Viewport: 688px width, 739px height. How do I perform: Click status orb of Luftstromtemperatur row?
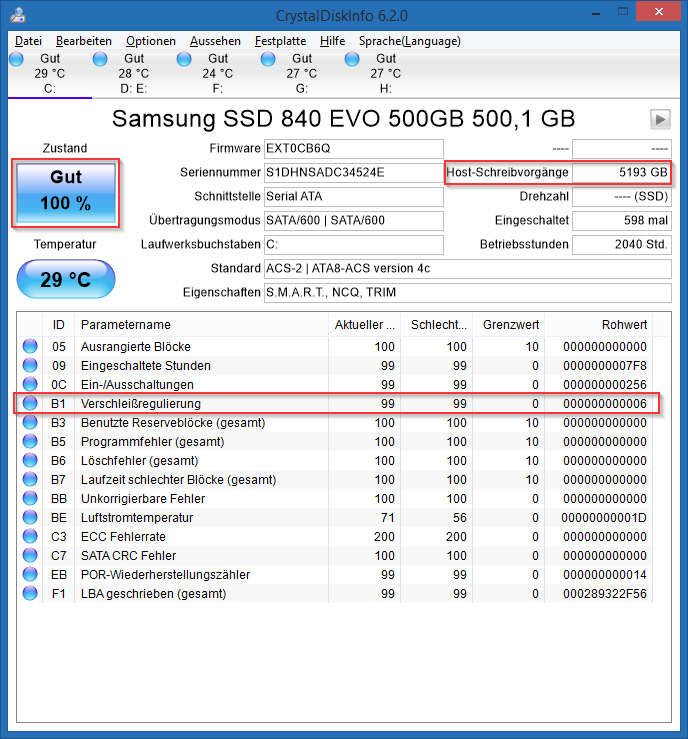(30, 517)
